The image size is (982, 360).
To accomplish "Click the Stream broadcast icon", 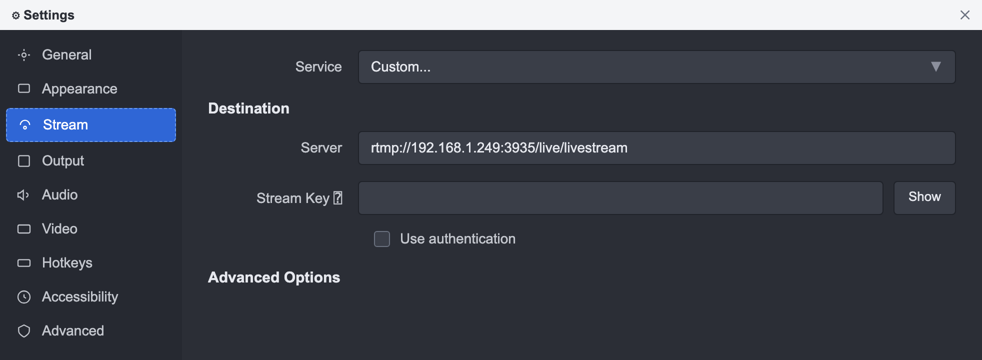I will [x=25, y=125].
